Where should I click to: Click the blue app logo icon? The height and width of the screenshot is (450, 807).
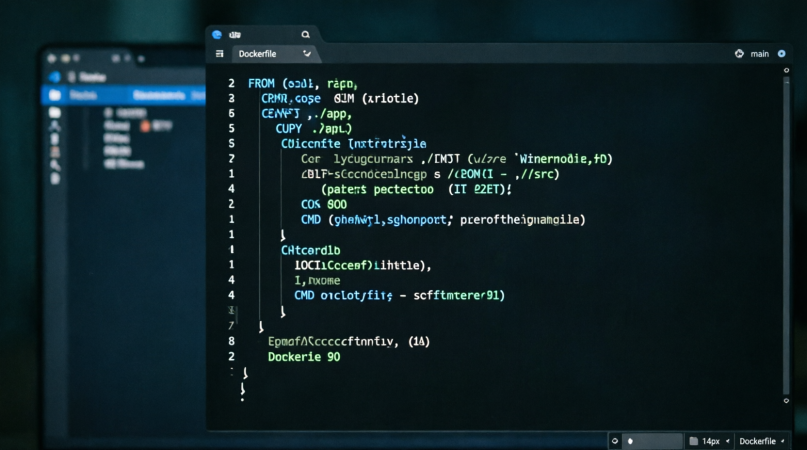(x=217, y=34)
